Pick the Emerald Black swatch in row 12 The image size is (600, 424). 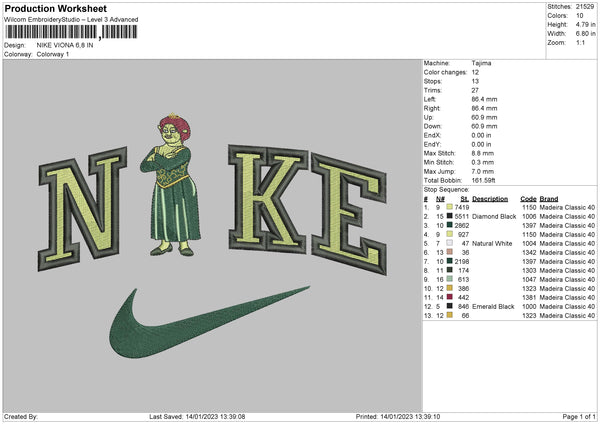tap(450, 306)
